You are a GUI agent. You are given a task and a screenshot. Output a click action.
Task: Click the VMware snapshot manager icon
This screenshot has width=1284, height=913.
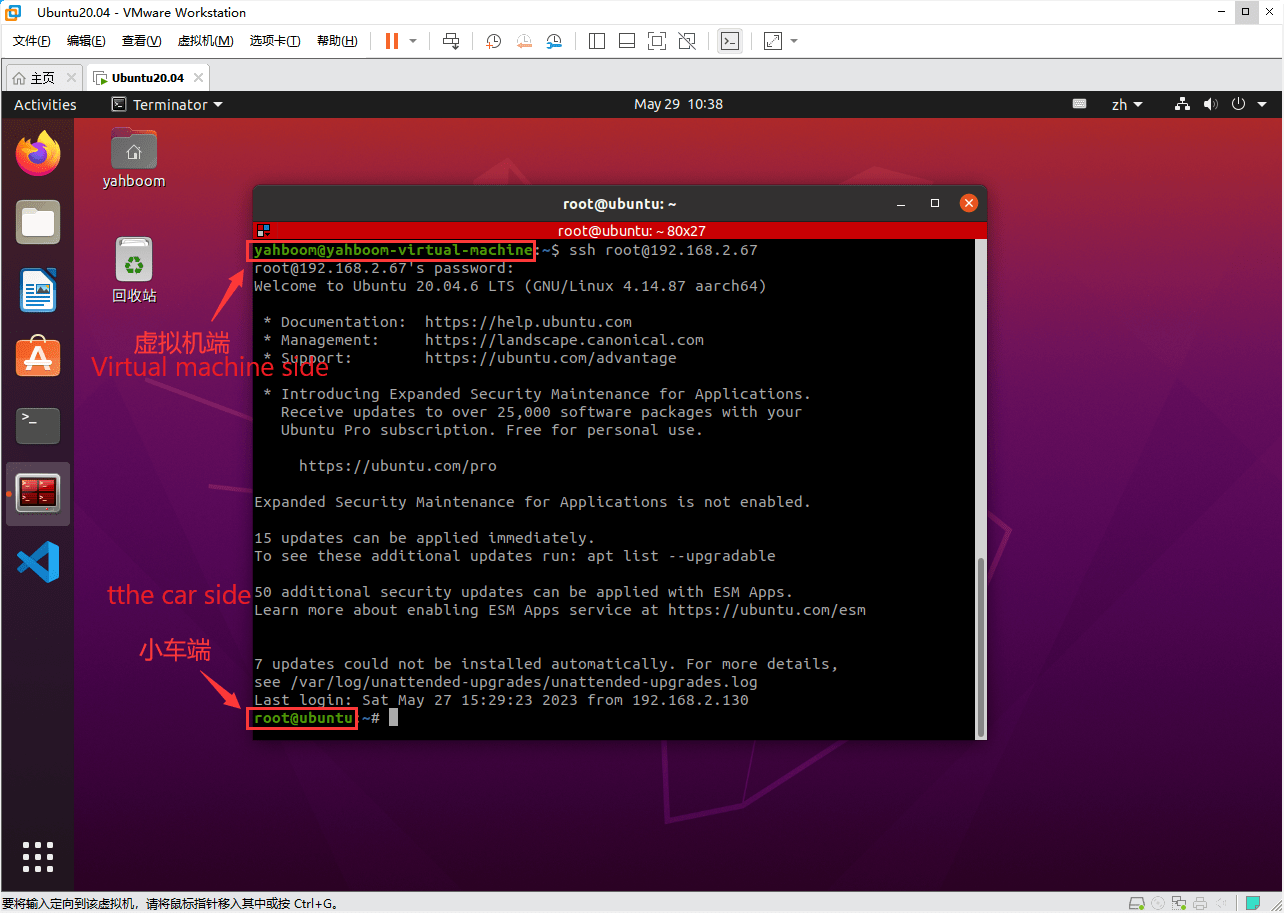[x=554, y=41]
